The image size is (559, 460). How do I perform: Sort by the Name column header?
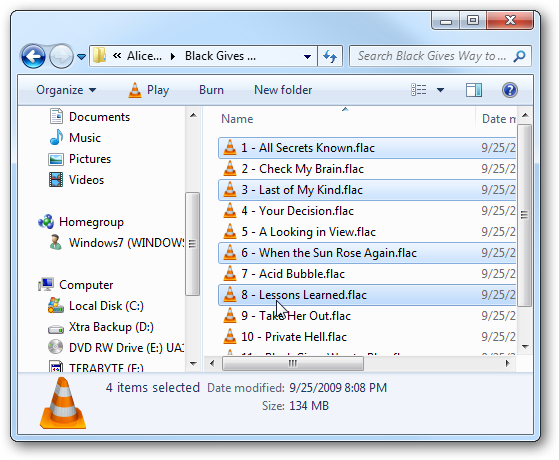[x=237, y=119]
